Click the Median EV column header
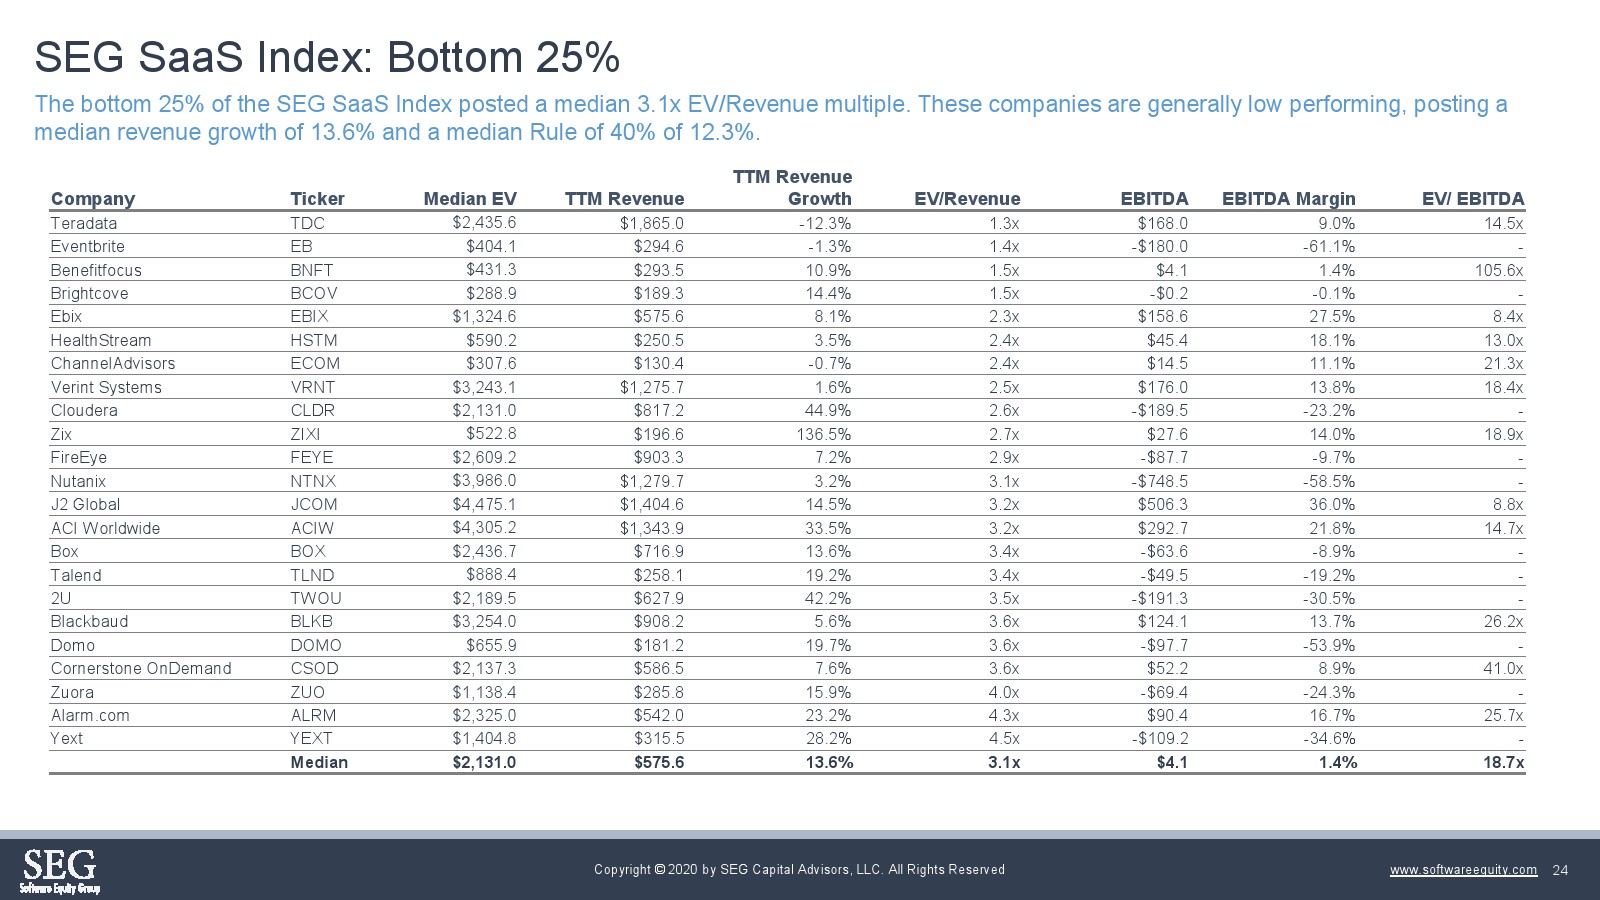This screenshot has height=900, width=1600. coord(469,199)
